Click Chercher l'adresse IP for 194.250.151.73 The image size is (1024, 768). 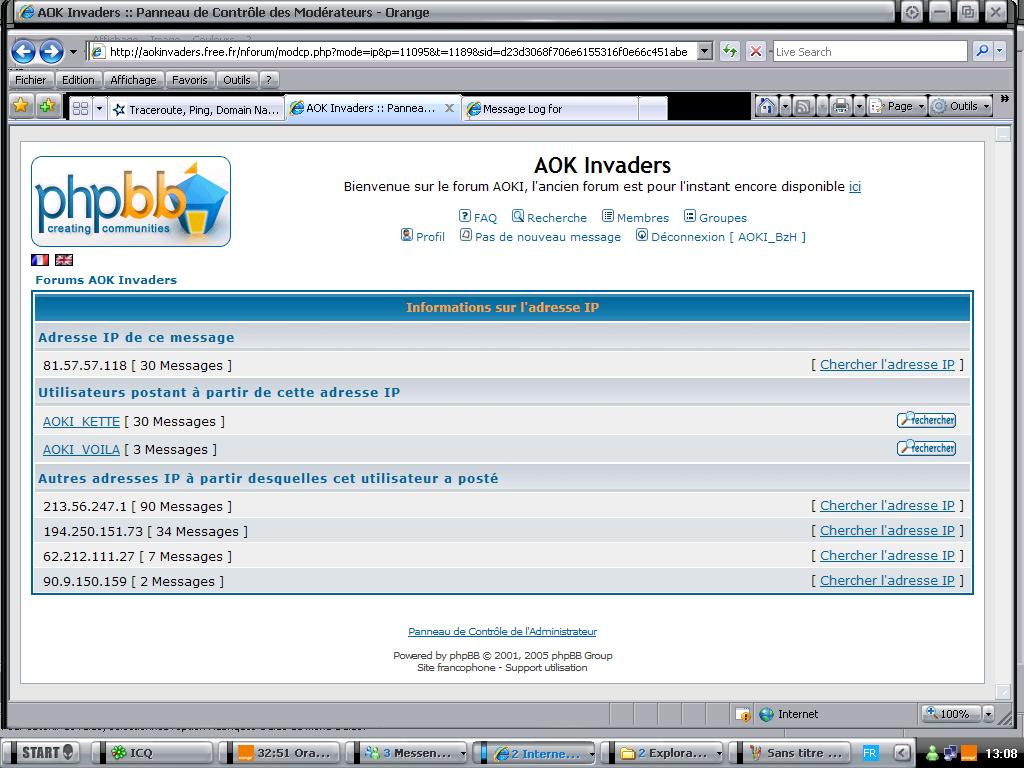[887, 530]
